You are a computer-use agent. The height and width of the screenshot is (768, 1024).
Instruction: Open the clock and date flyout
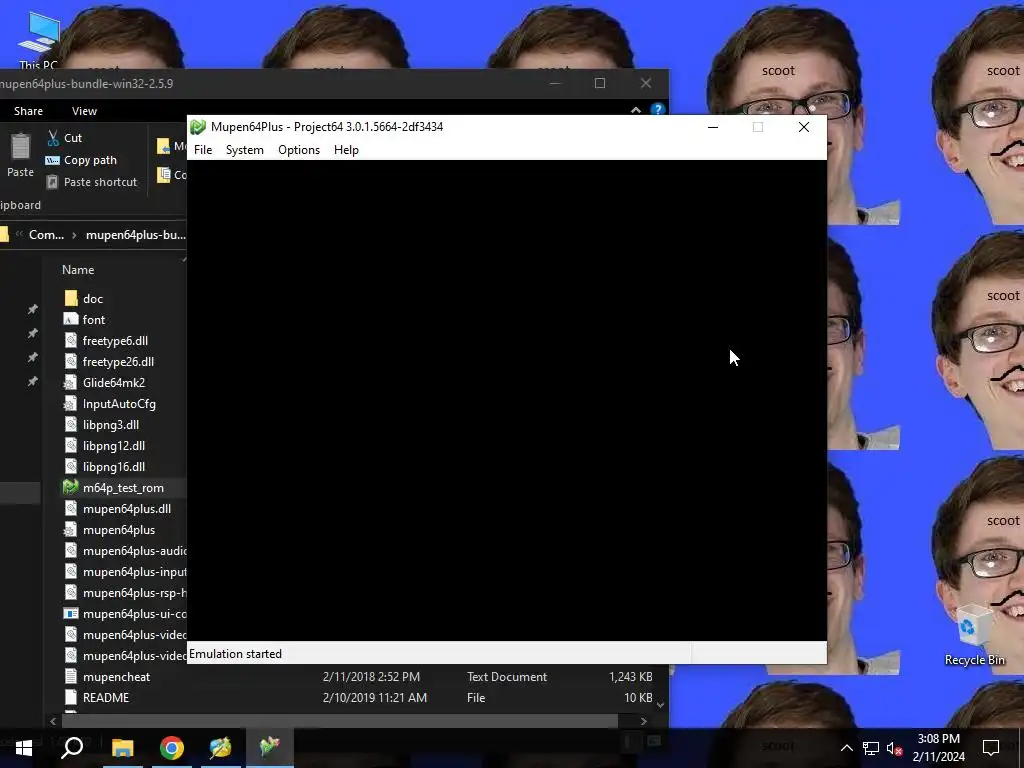[938, 748]
